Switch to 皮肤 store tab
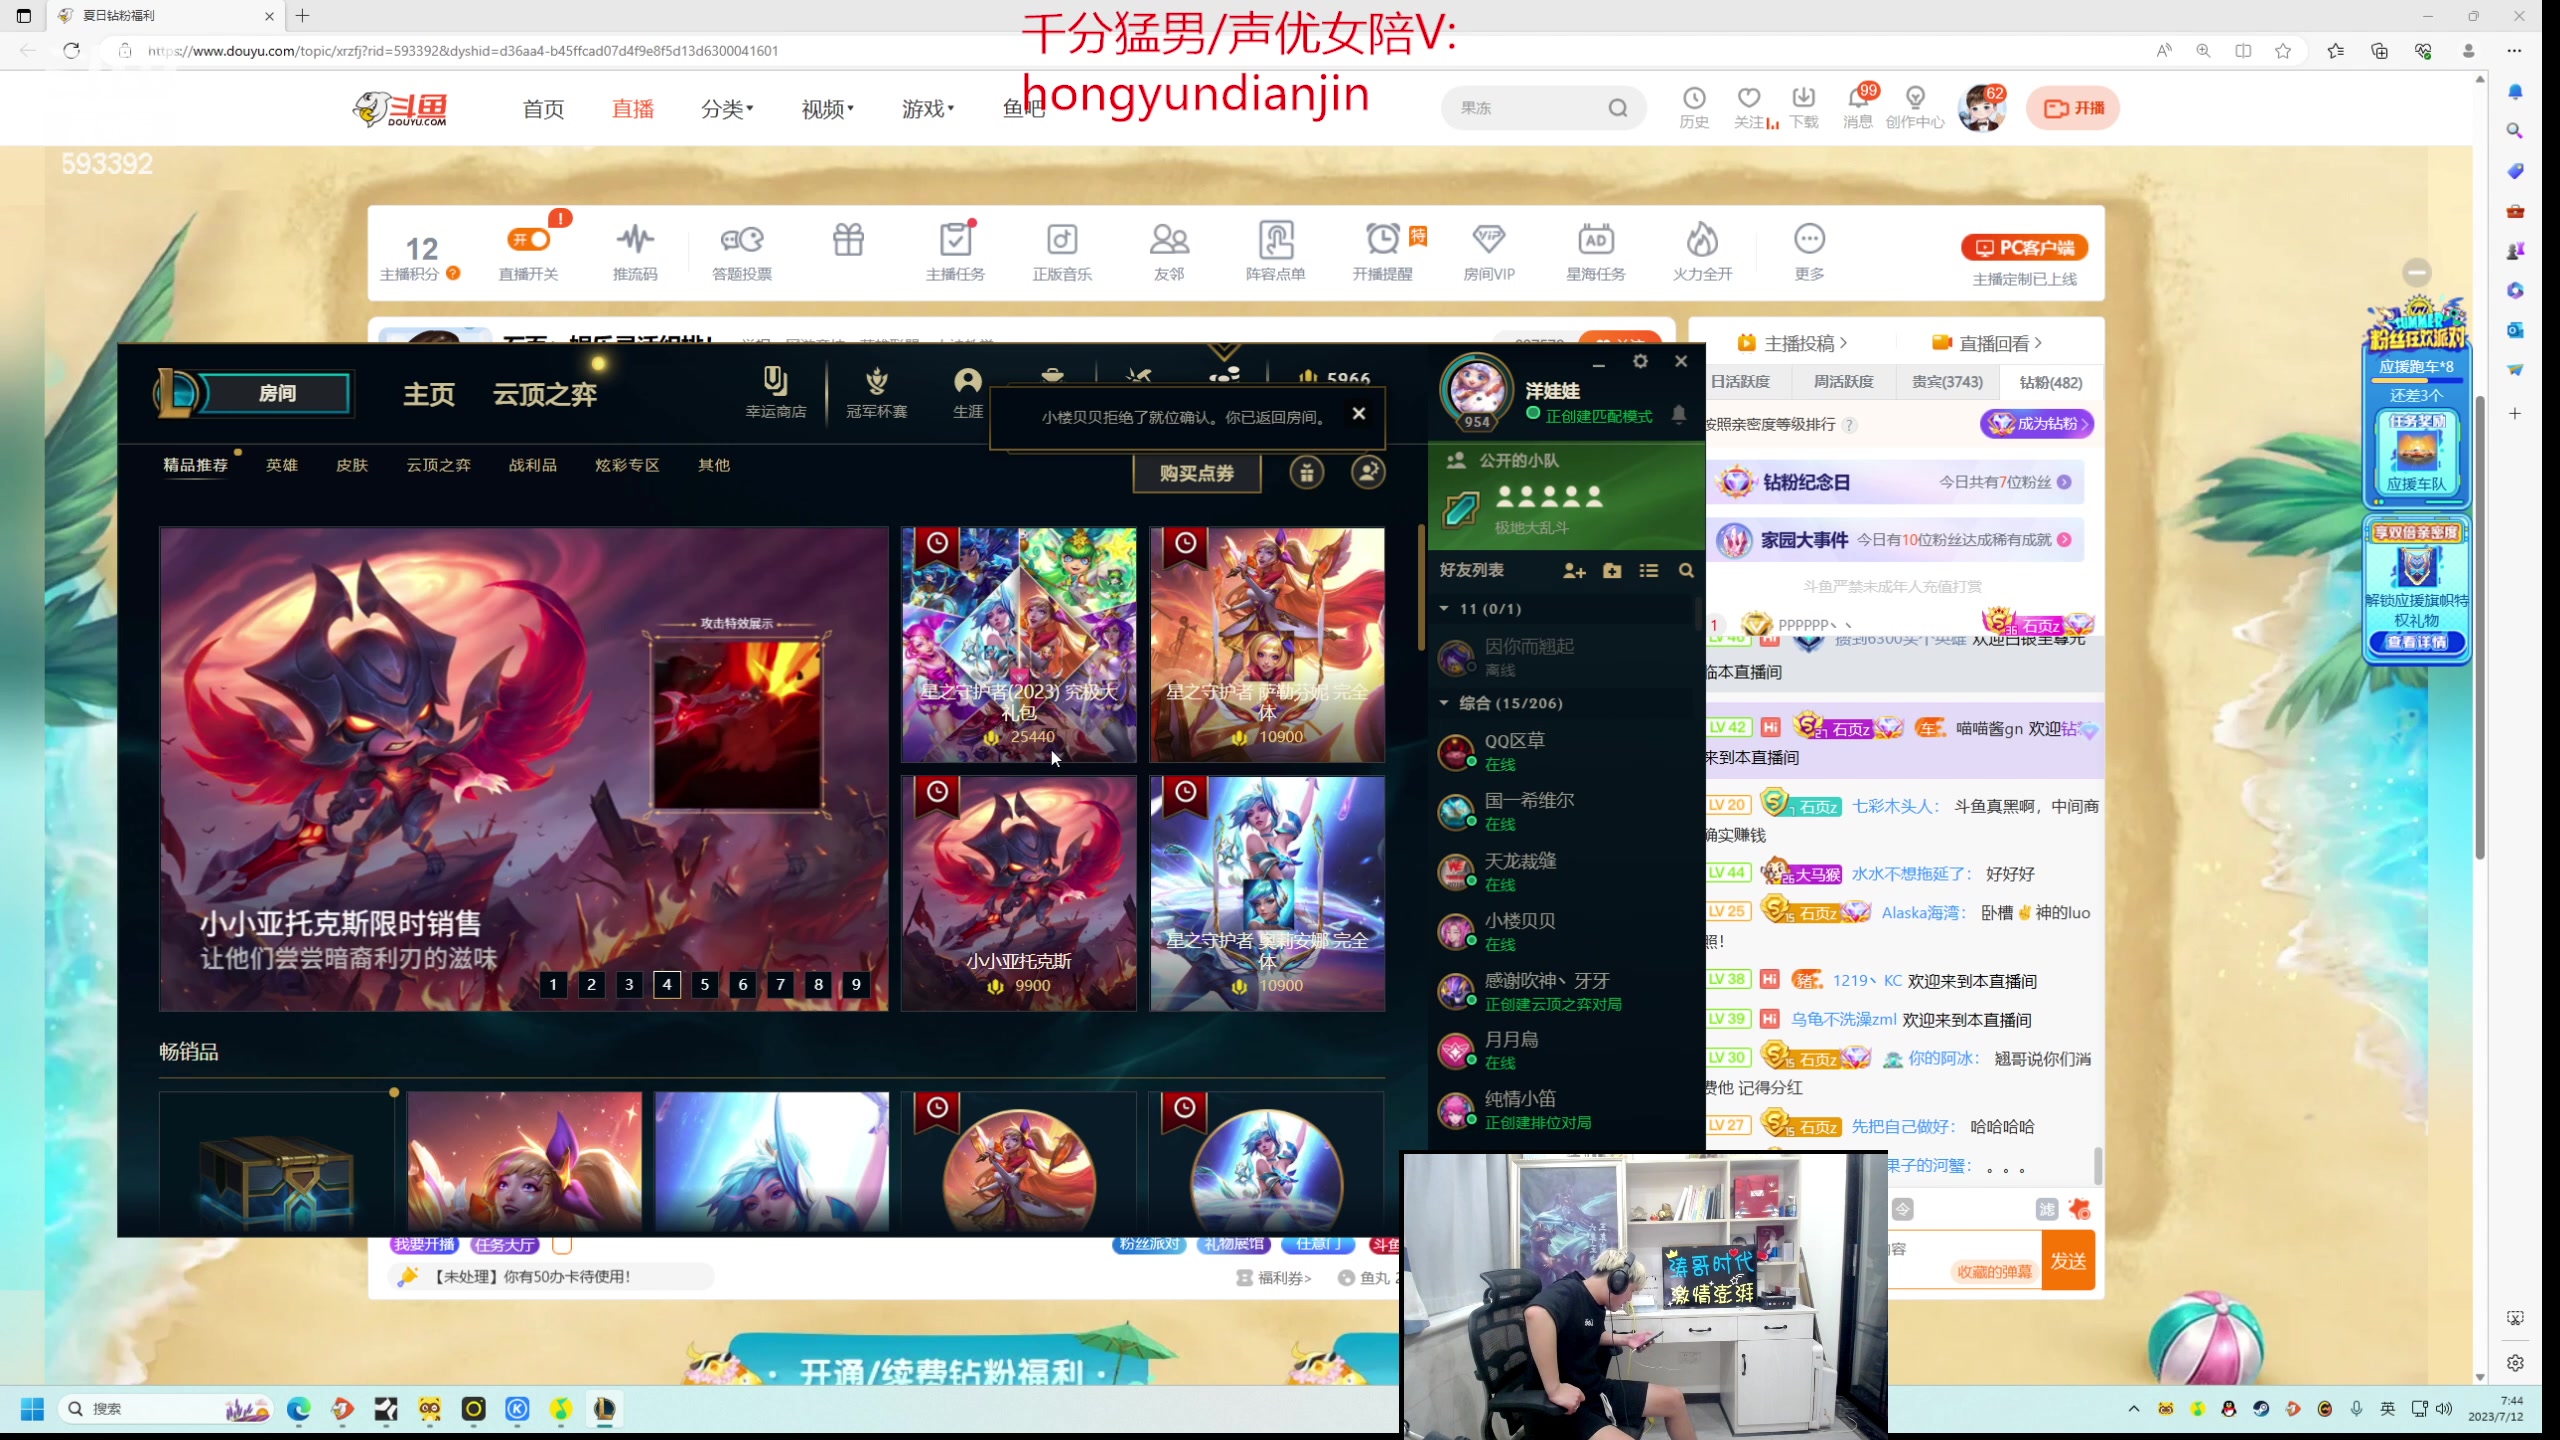Viewport: 2560px width, 1440px height. coord(352,465)
